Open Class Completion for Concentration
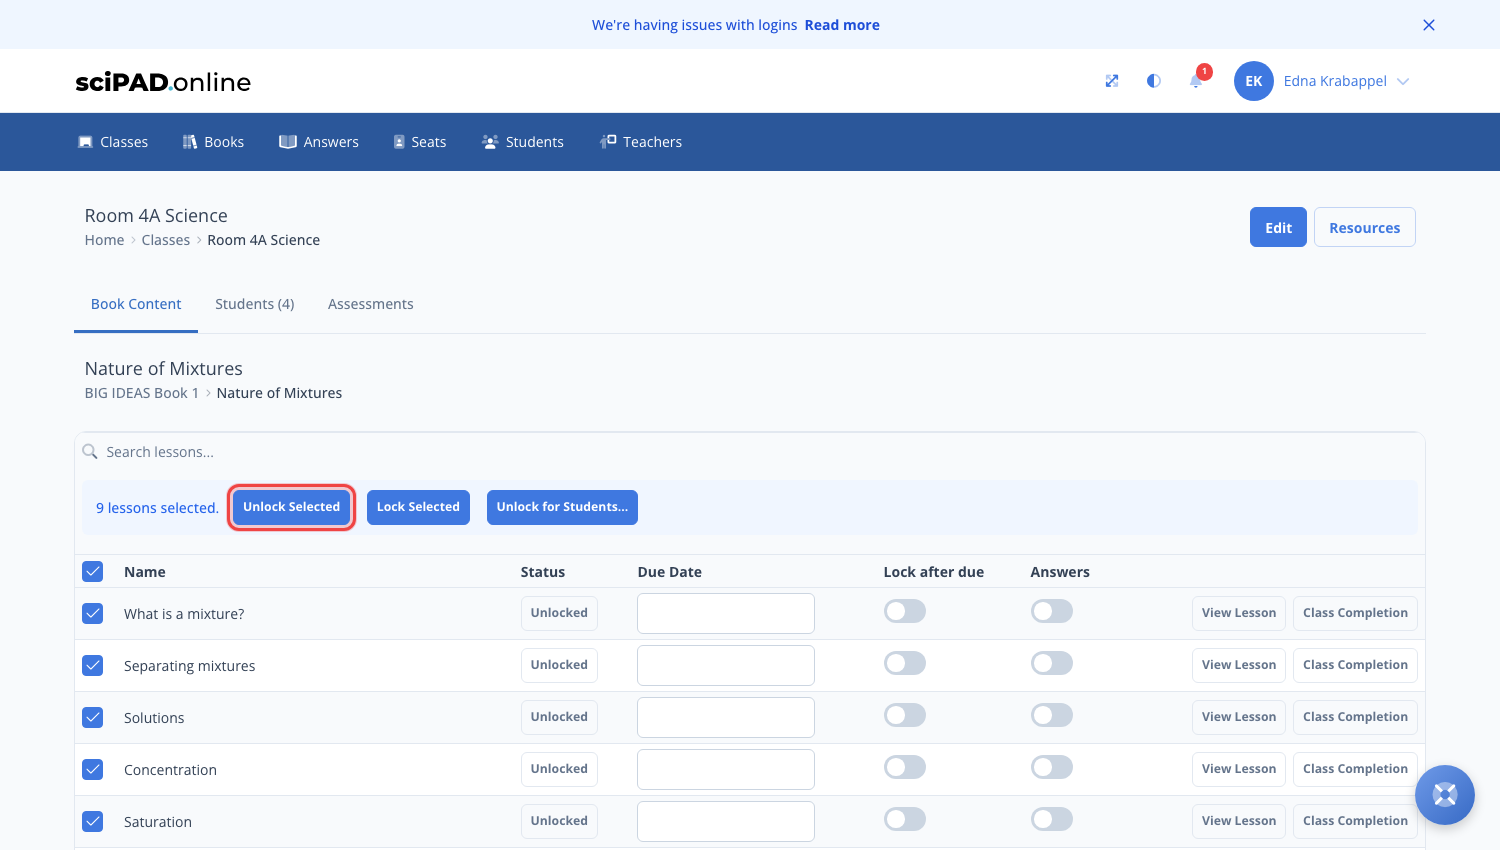 click(1355, 769)
